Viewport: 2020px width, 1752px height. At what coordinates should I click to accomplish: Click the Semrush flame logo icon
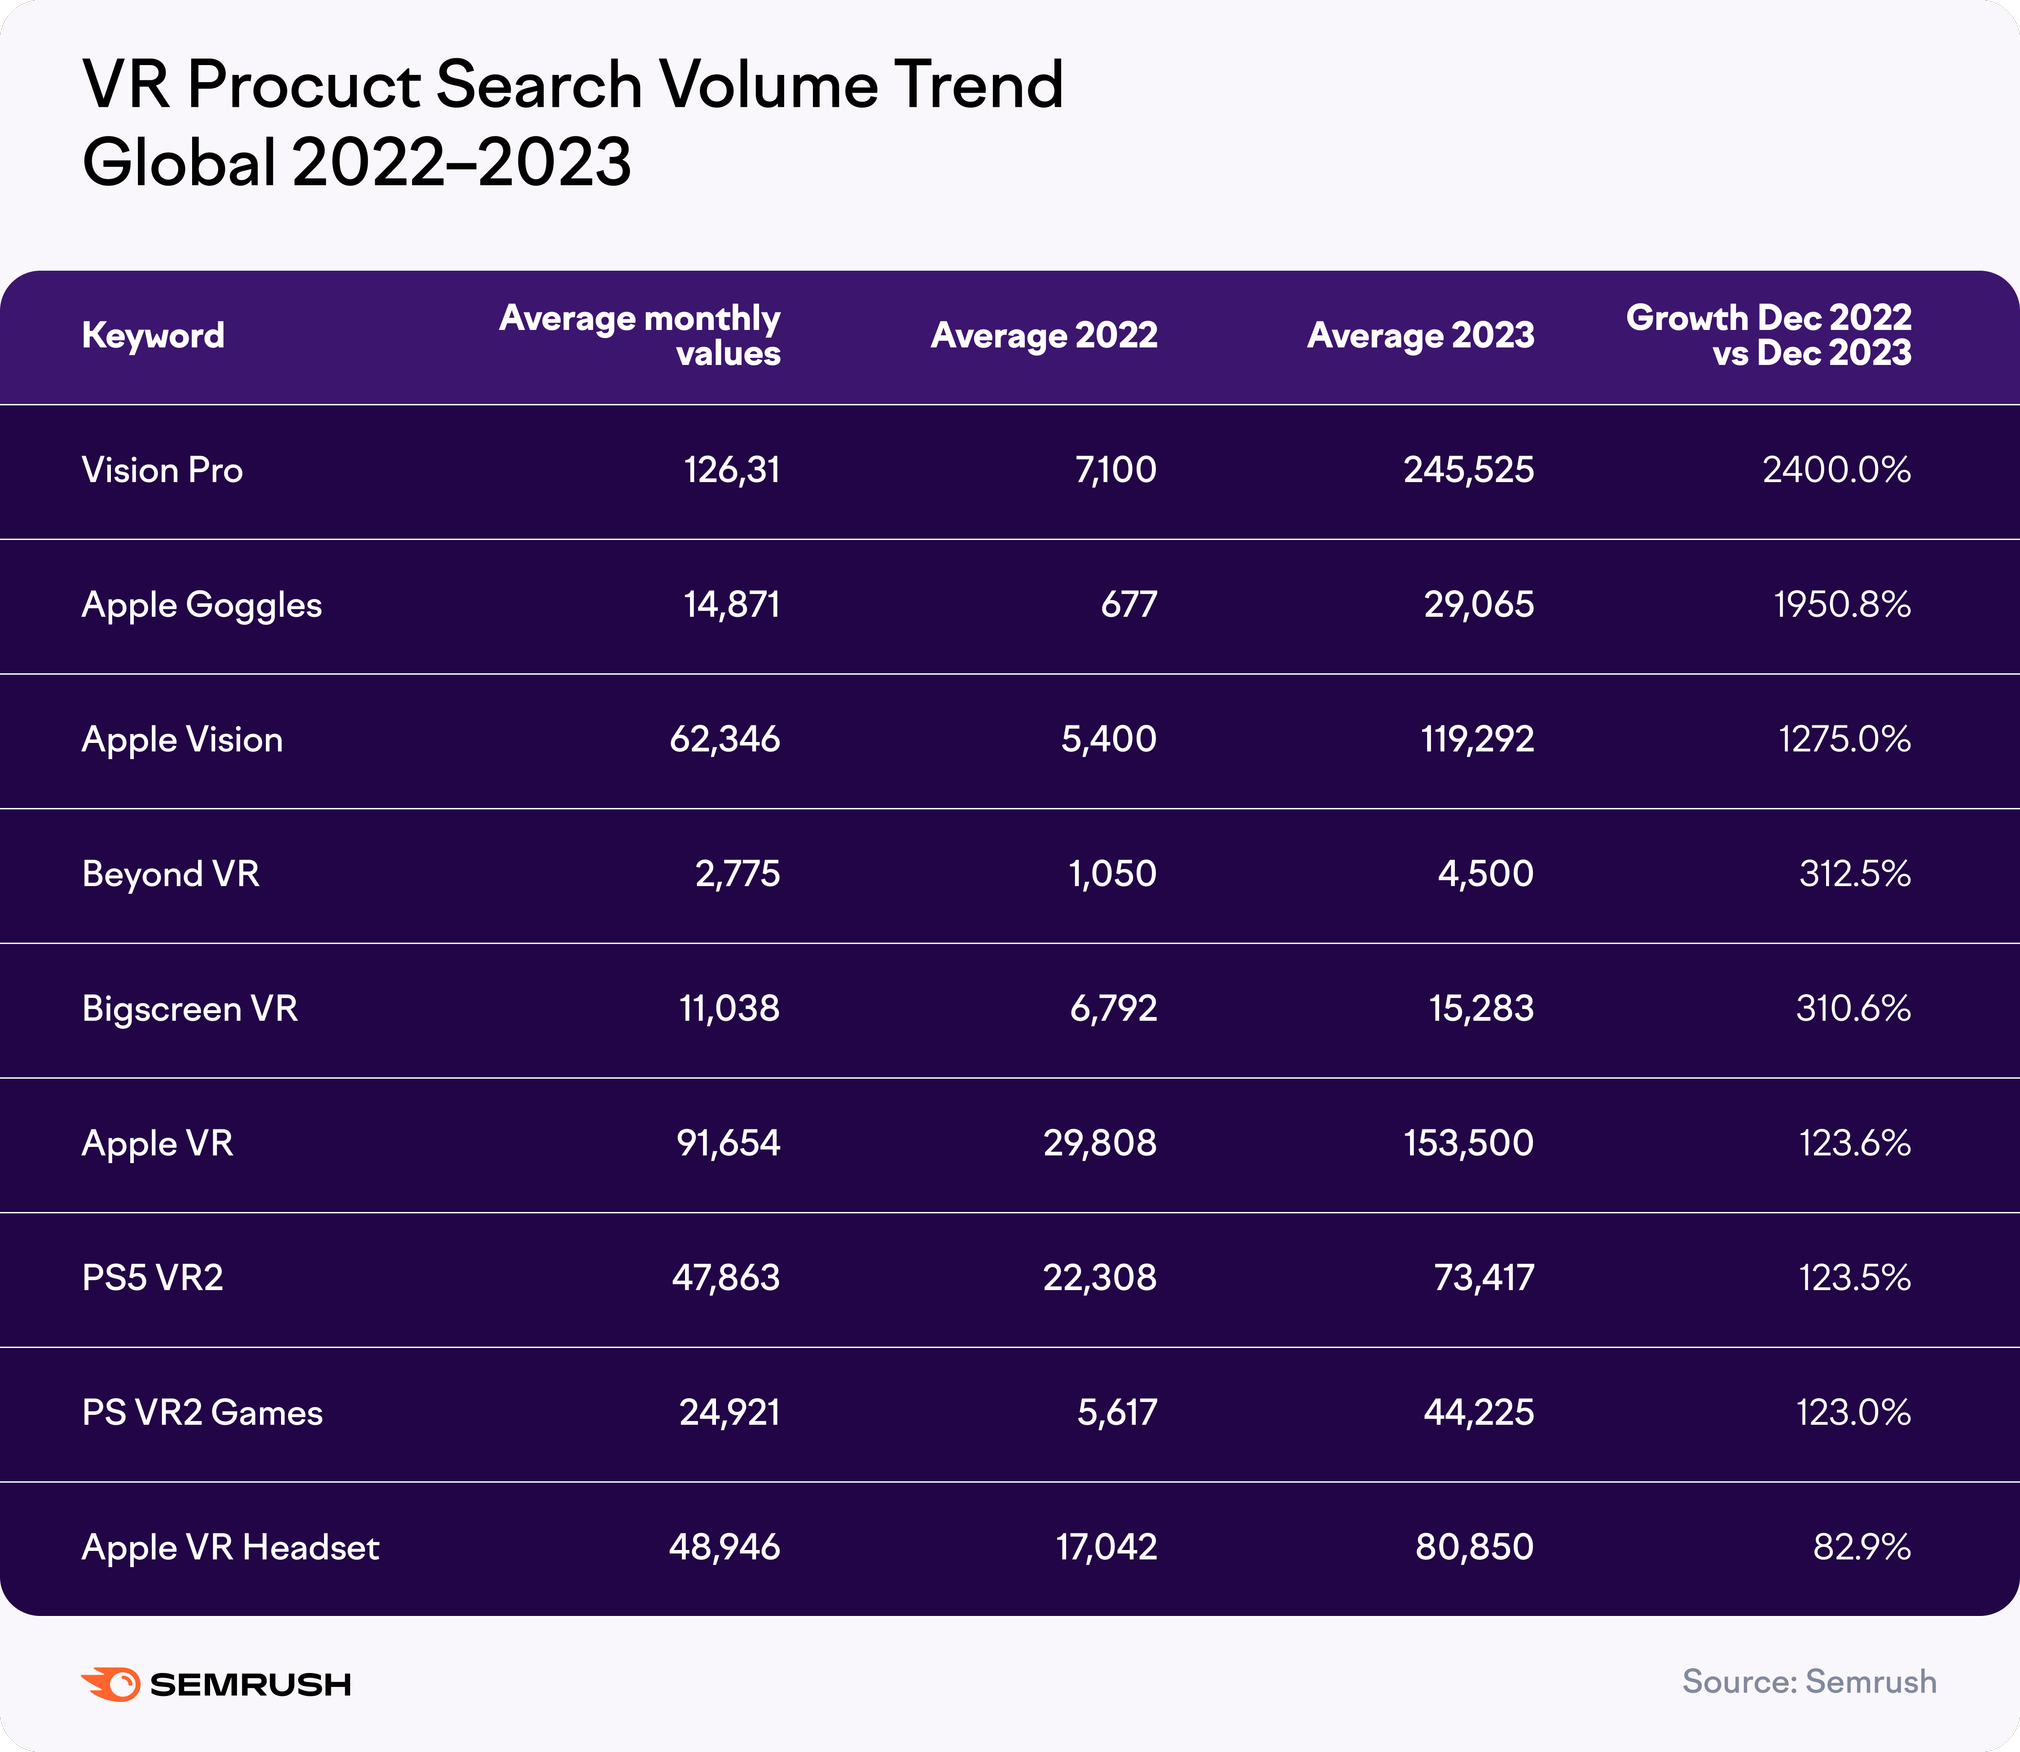pos(110,1684)
